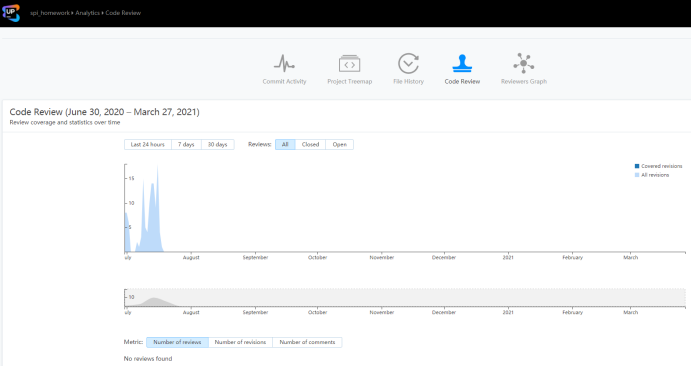Select Number of comments metric
Image resolution: width=692 pixels, height=366 pixels.
(307, 342)
